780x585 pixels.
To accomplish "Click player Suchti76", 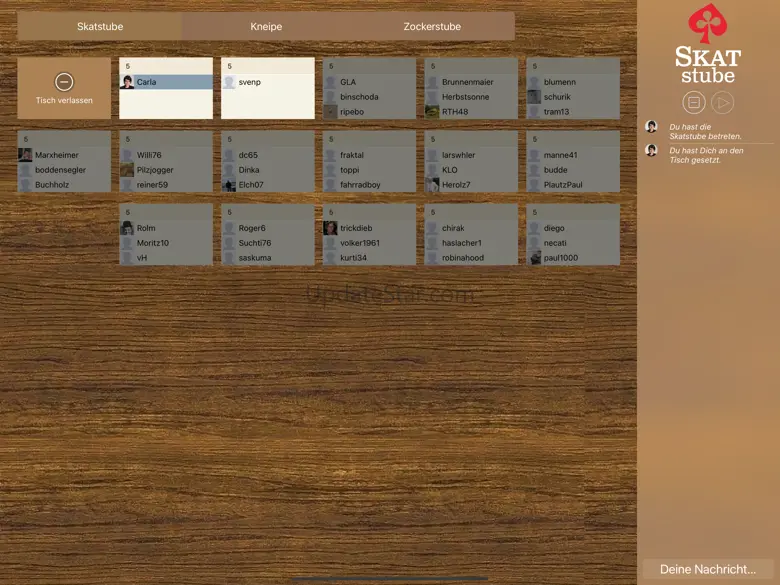I will (268, 243).
